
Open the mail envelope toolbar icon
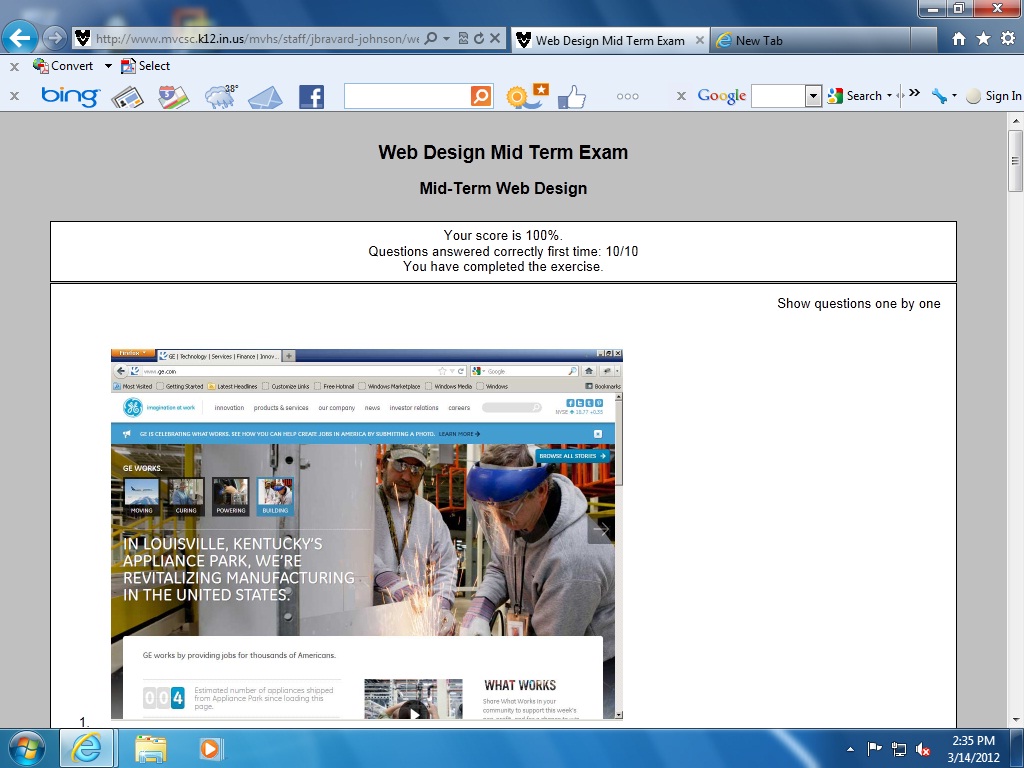(x=265, y=97)
